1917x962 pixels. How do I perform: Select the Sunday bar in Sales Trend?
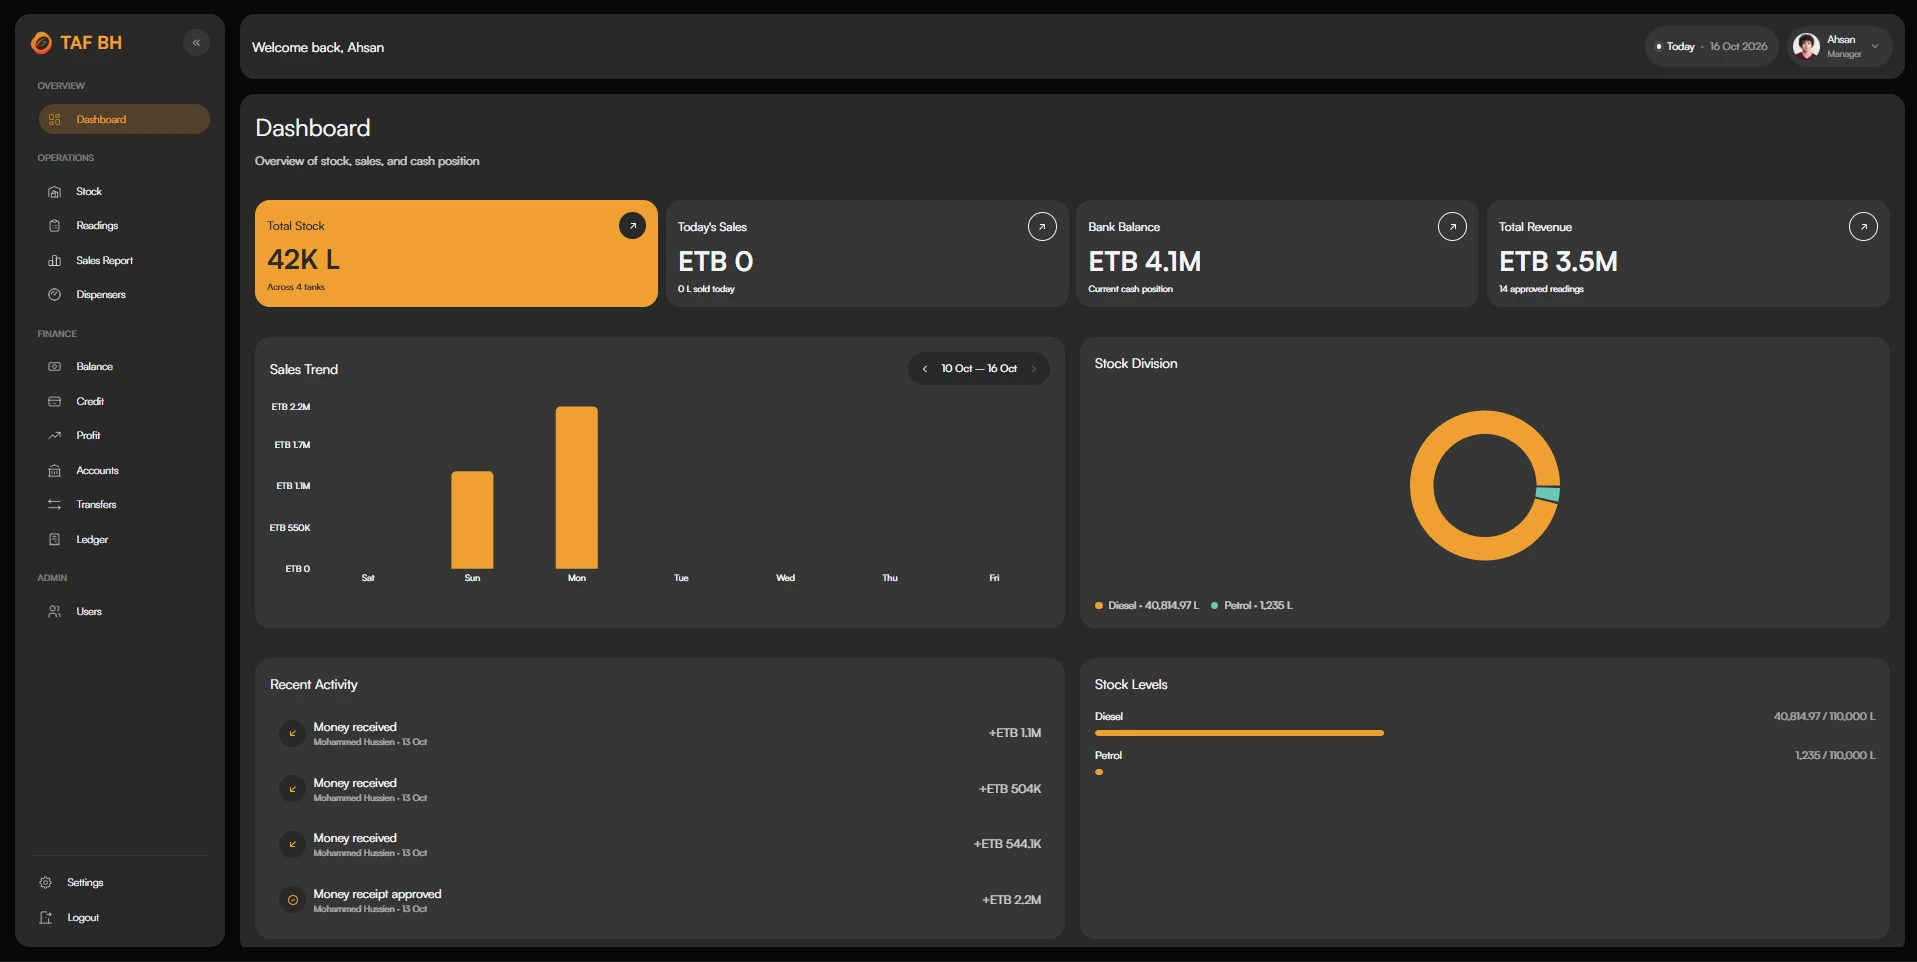point(472,520)
